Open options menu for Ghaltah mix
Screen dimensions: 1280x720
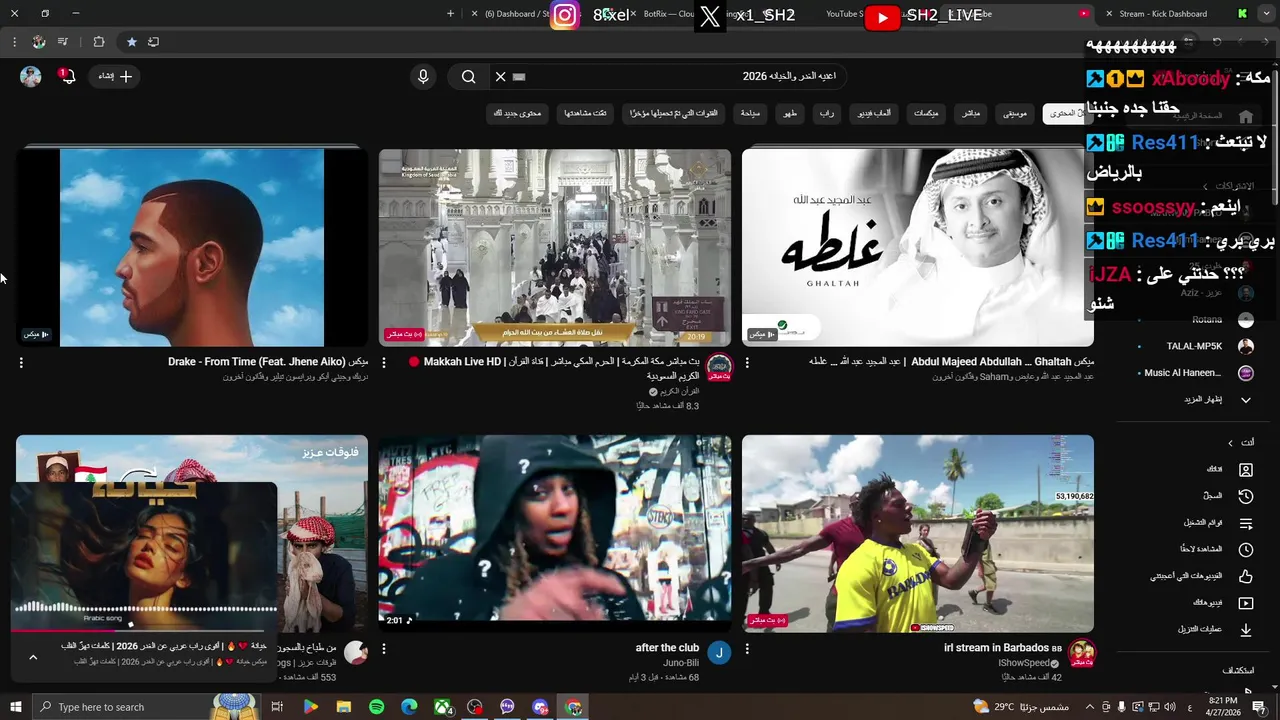point(747,363)
